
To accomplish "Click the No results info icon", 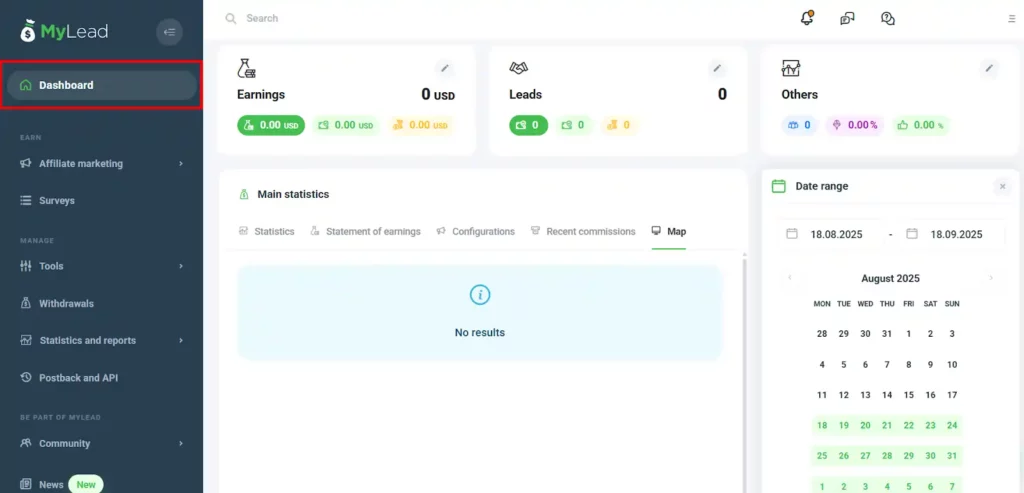I will pyautogui.click(x=480, y=295).
